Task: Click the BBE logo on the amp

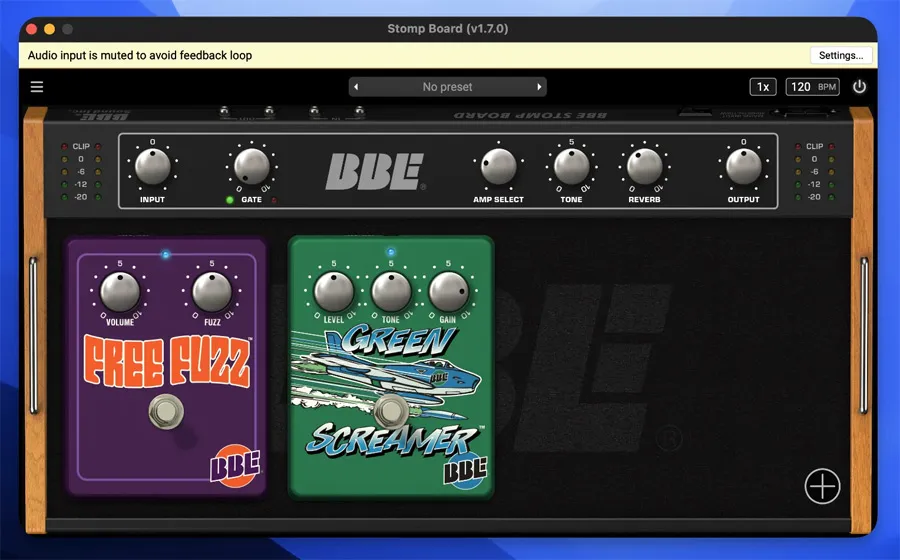Action: pyautogui.click(x=375, y=172)
